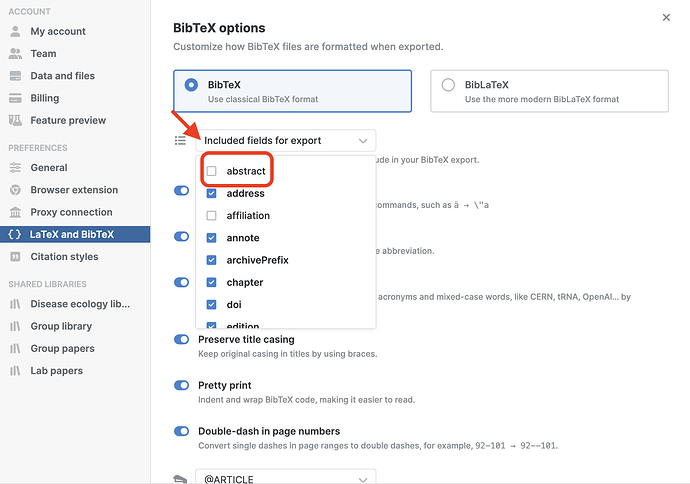
Task: Uncheck the annote field checkbox
Action: pos(212,238)
